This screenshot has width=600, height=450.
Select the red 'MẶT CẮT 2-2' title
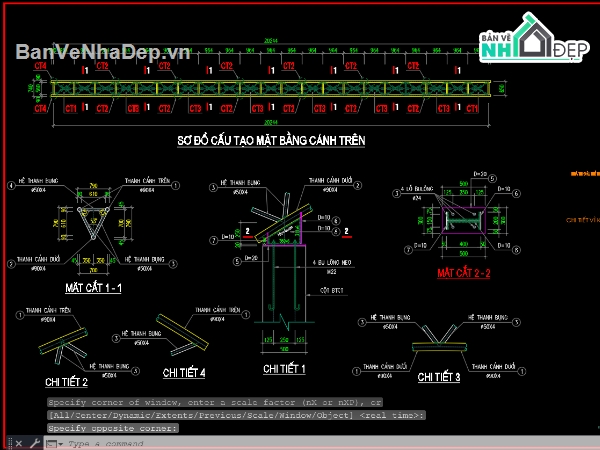point(463,273)
